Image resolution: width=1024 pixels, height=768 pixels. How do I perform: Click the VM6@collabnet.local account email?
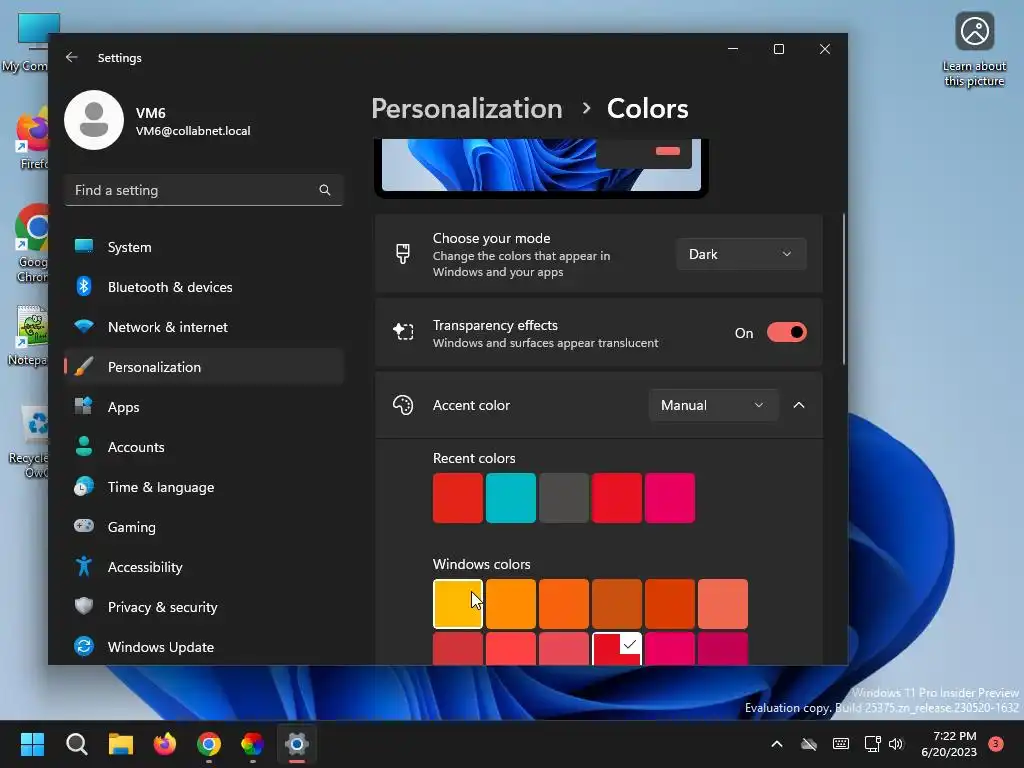click(193, 131)
